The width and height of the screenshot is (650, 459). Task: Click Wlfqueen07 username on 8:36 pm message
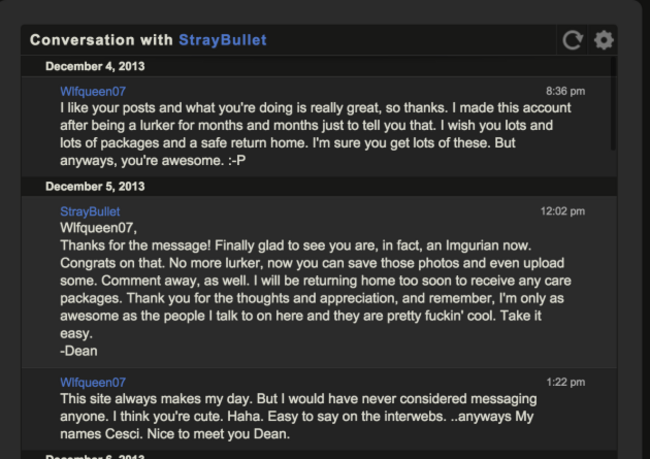pyautogui.click(x=93, y=91)
